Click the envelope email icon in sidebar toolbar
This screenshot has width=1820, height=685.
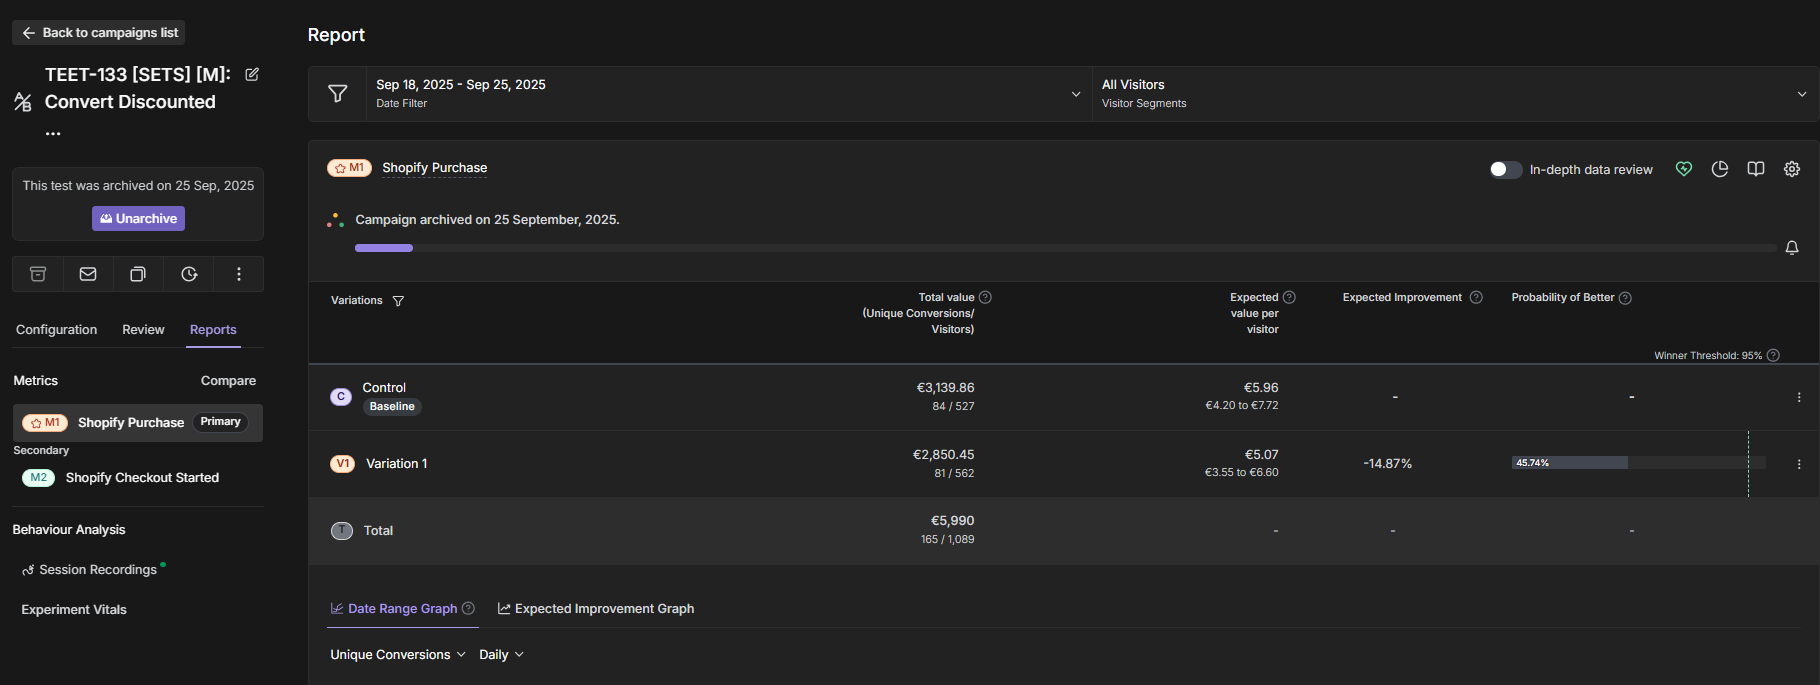point(88,274)
